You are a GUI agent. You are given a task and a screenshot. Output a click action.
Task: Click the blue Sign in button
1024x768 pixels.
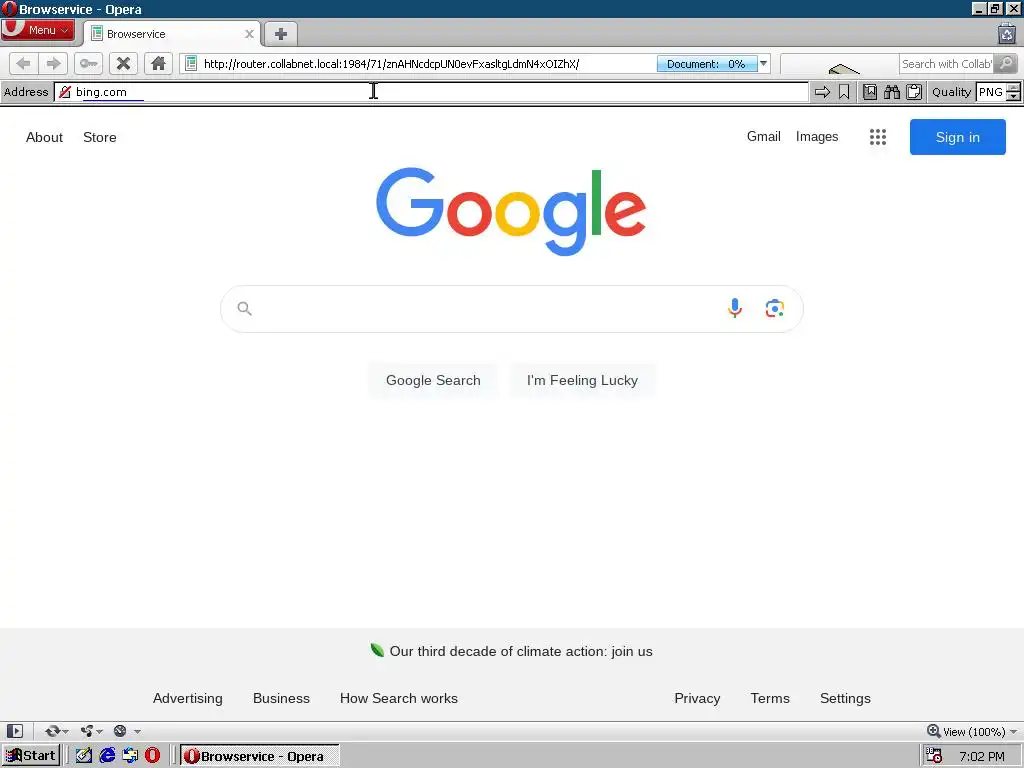(957, 137)
